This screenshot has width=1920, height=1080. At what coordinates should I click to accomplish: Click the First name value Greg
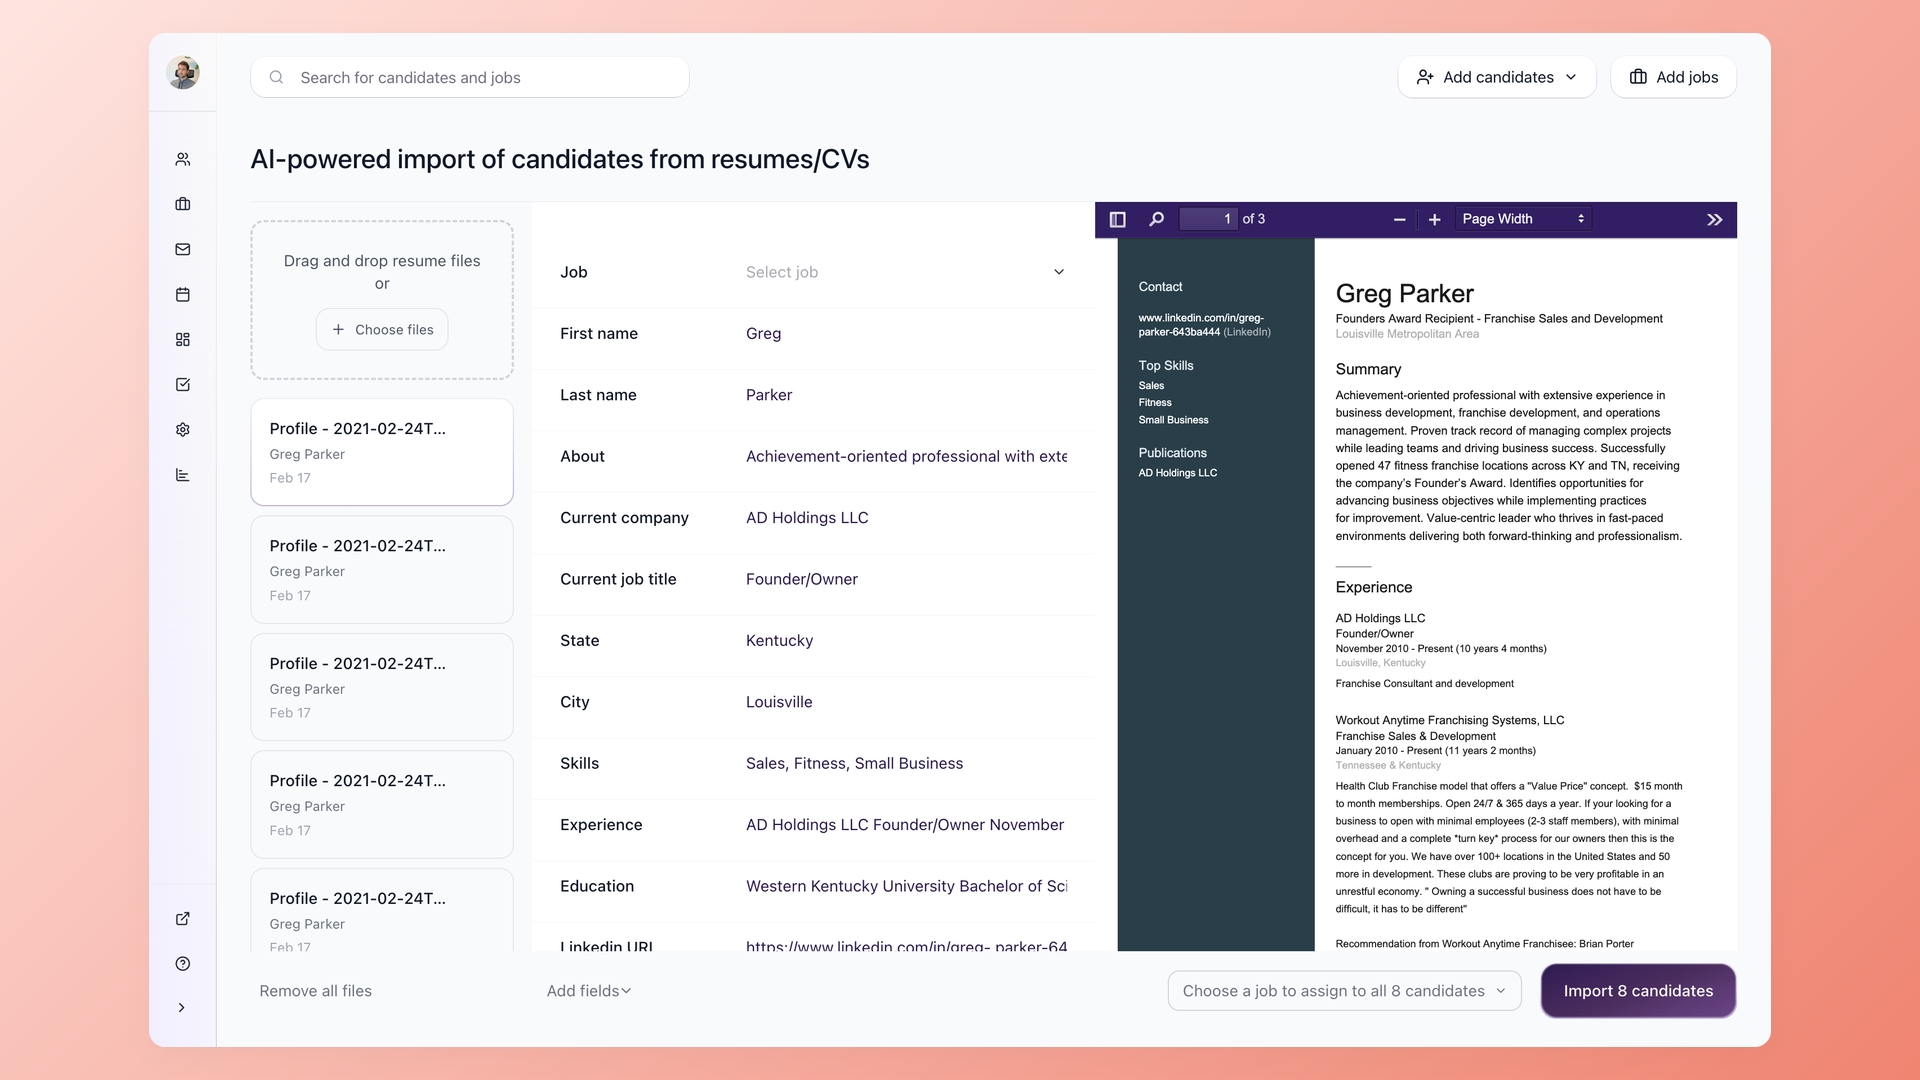(763, 334)
